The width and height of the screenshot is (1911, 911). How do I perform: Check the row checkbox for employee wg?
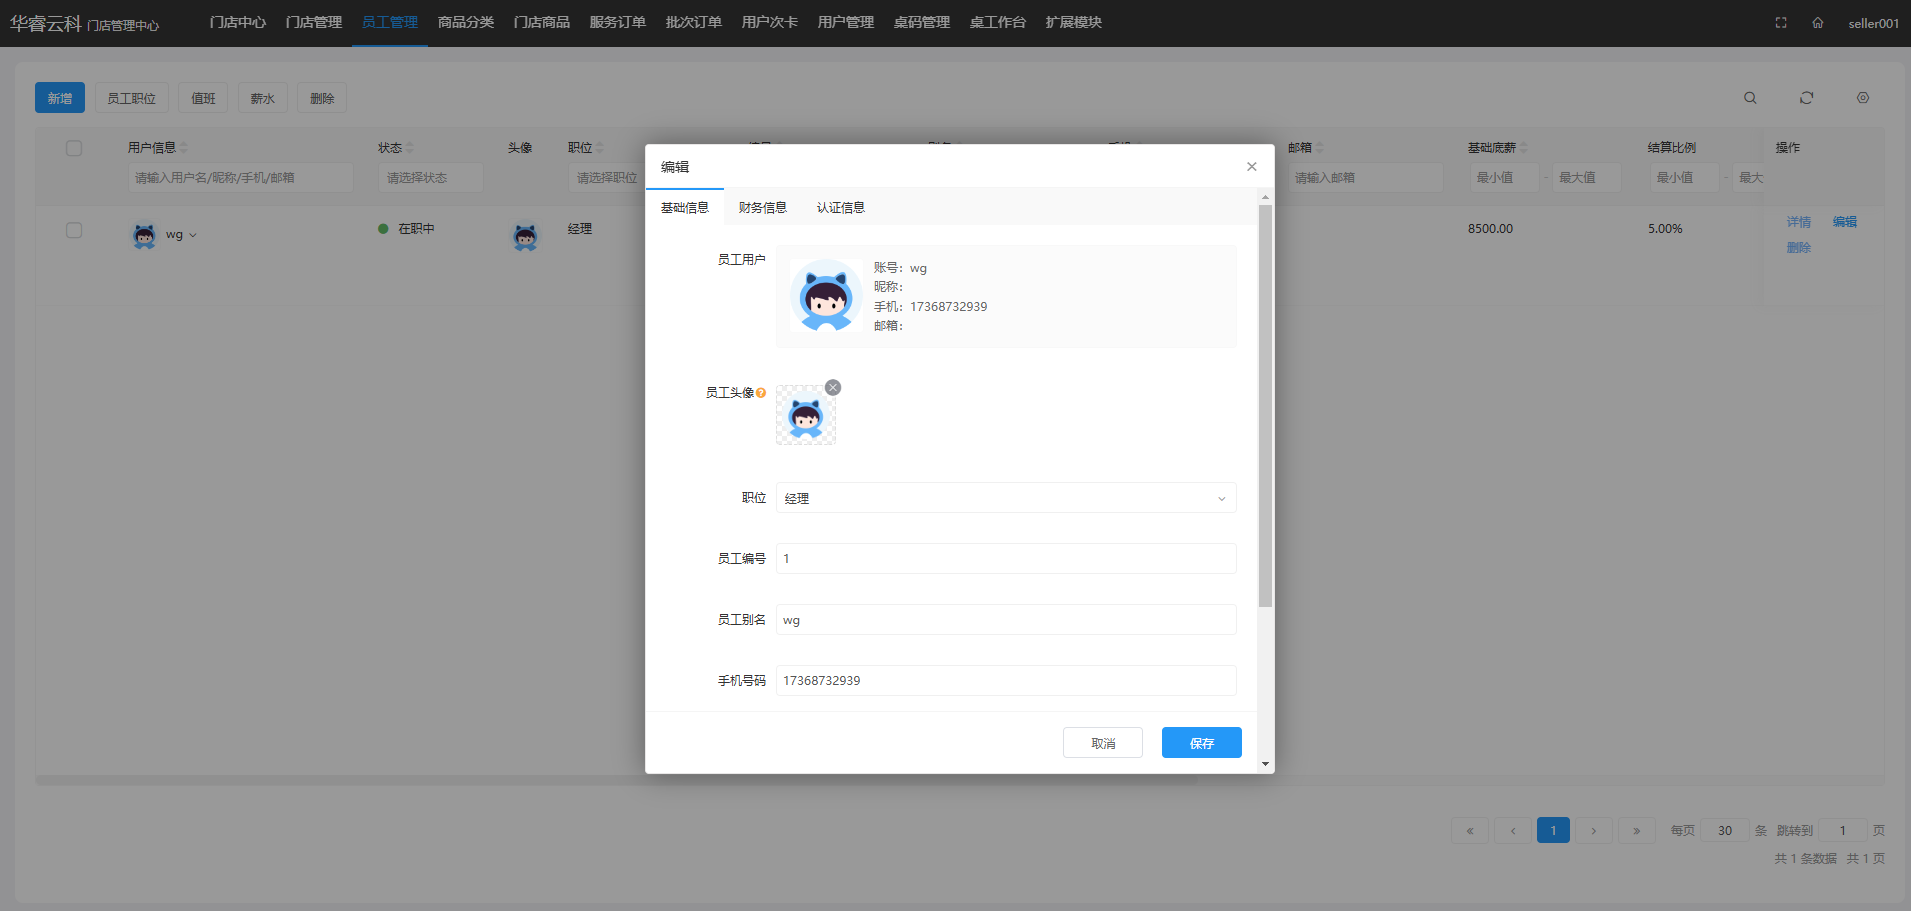(x=74, y=231)
